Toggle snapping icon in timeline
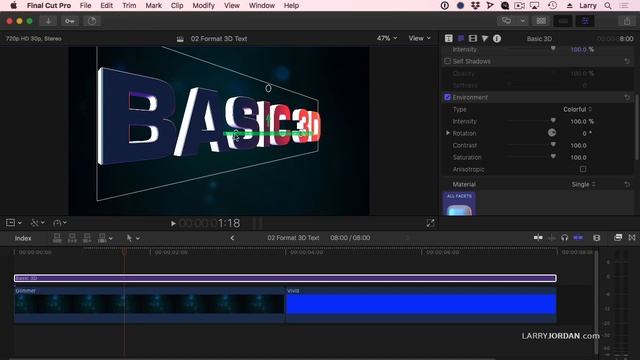This screenshot has height=360, width=640. [x=578, y=238]
